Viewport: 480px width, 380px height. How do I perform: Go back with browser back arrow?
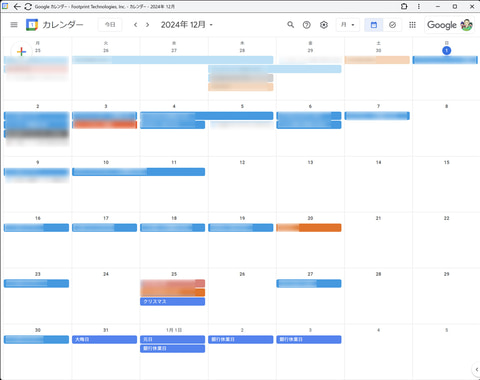[17, 6]
